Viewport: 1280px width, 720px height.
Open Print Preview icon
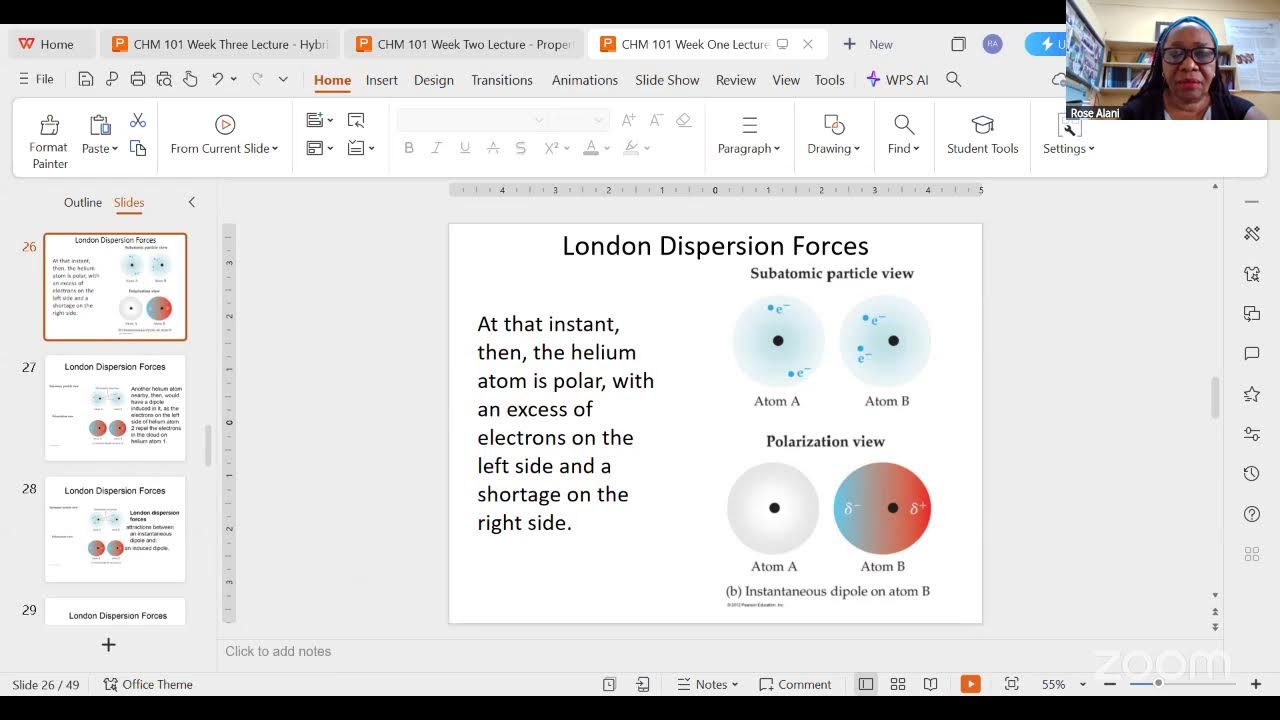pos(164,79)
